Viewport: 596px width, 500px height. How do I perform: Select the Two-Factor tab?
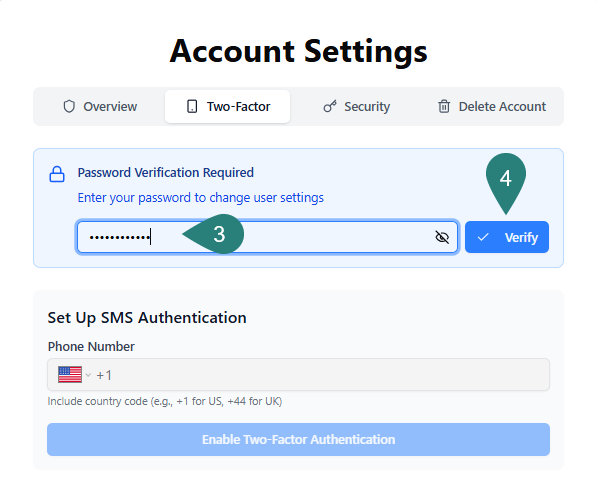pos(227,106)
